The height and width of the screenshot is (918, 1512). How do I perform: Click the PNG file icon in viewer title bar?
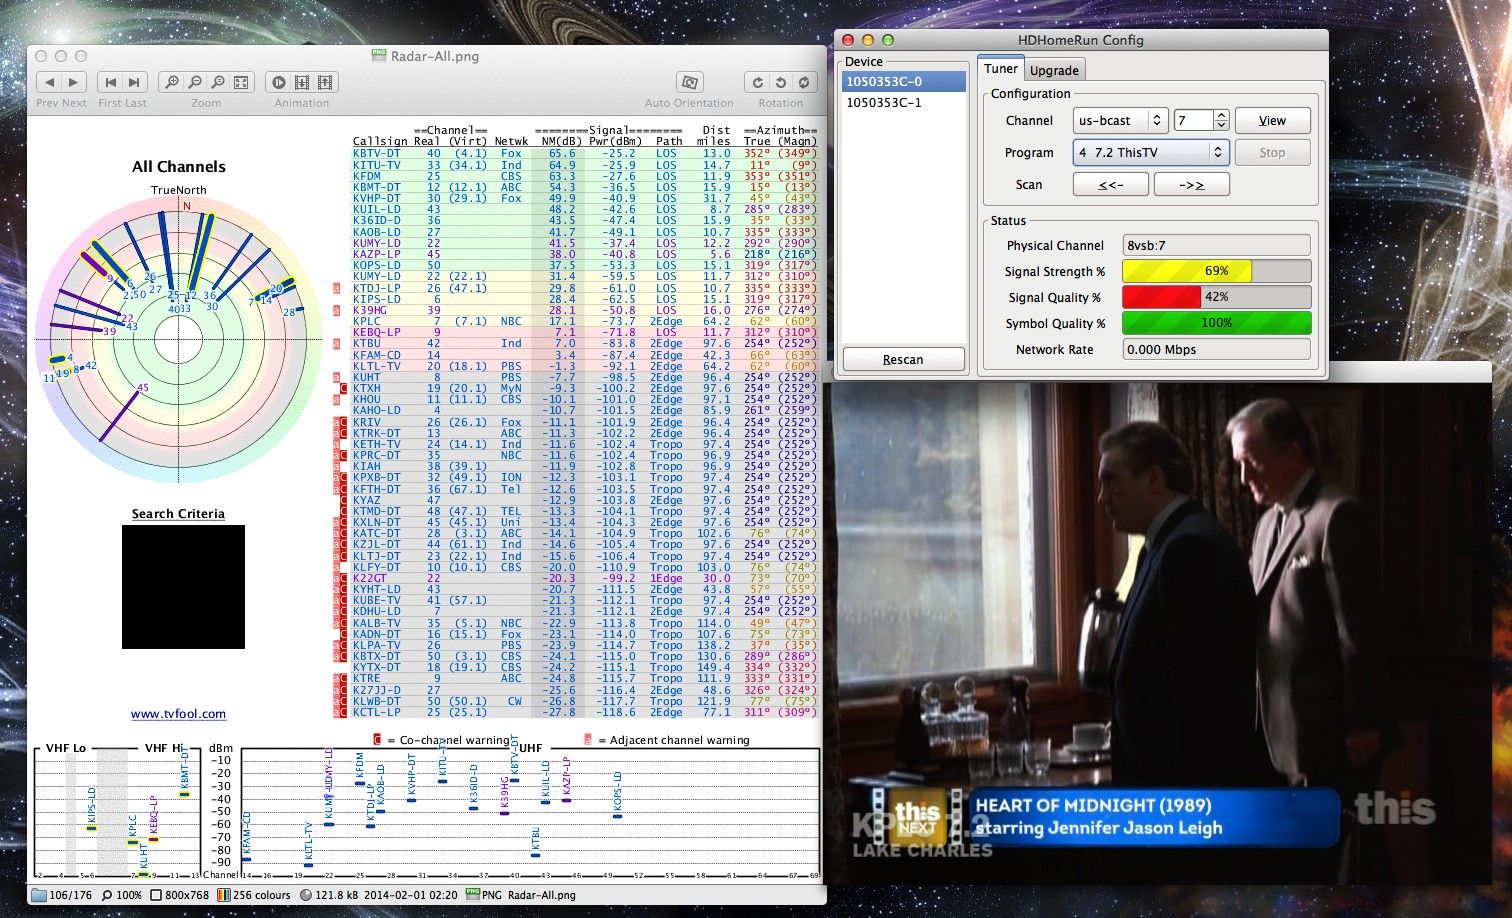click(379, 56)
